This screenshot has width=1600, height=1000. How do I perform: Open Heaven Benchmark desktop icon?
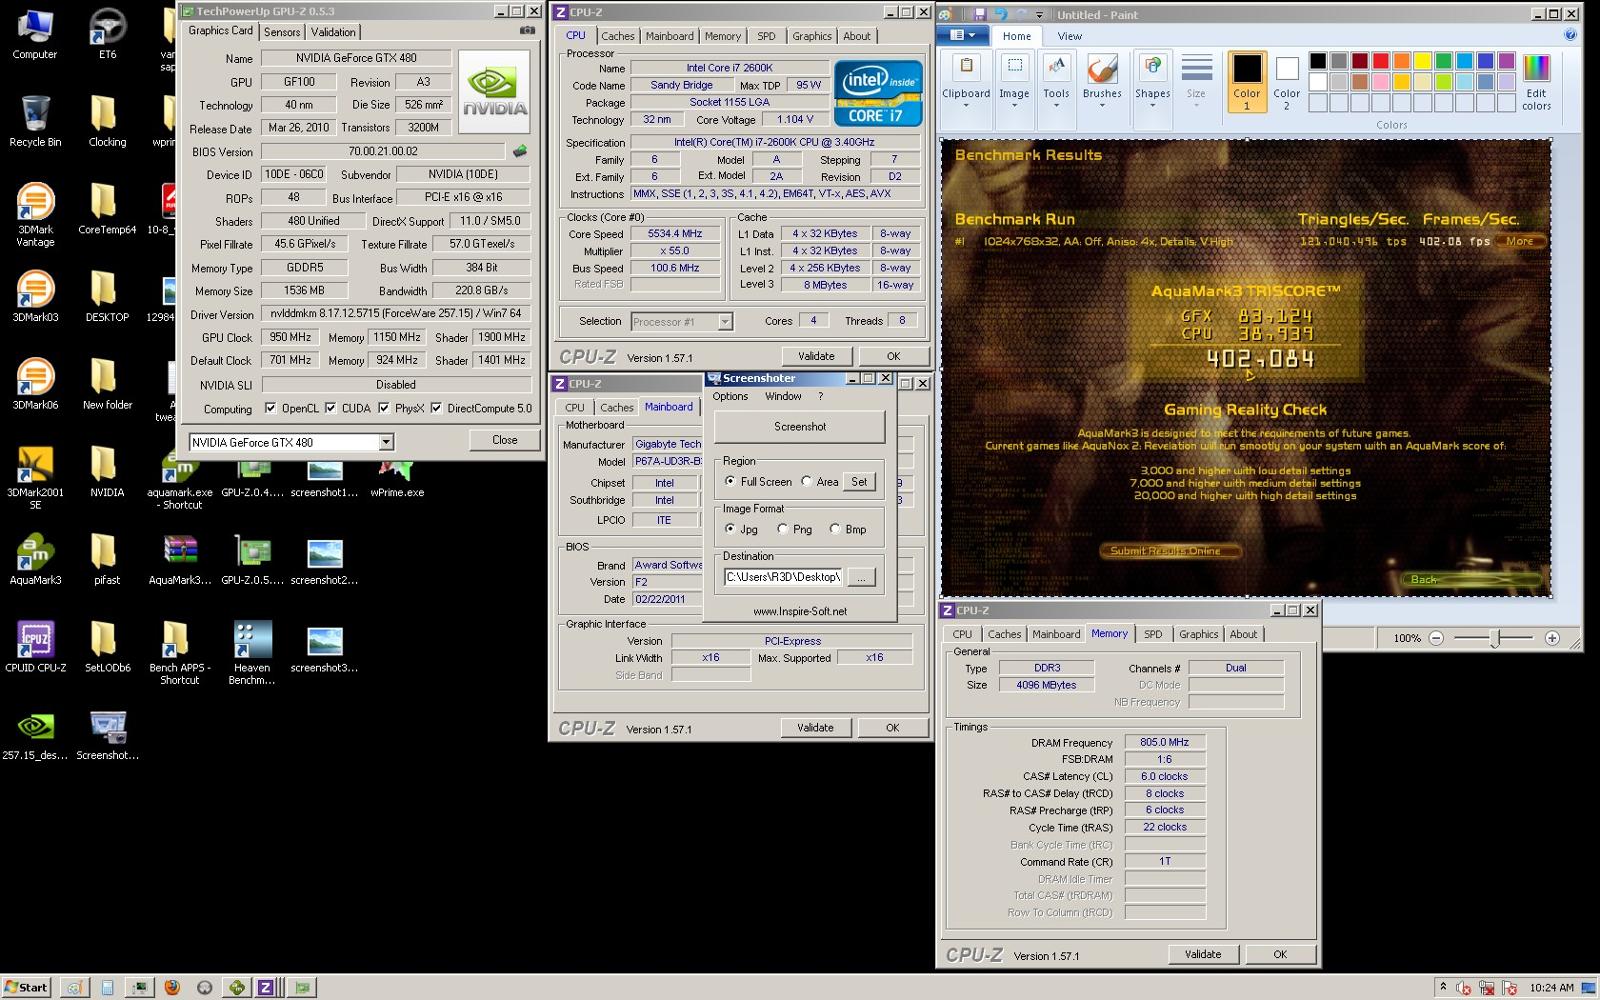251,653
